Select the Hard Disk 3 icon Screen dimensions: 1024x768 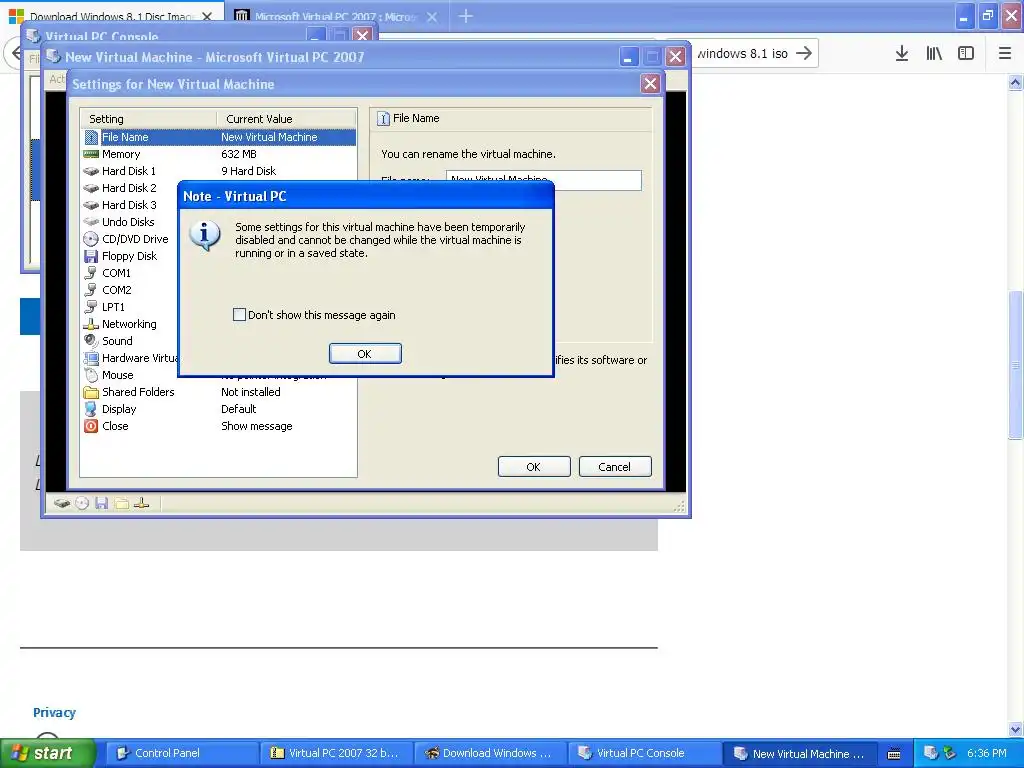[91, 205]
